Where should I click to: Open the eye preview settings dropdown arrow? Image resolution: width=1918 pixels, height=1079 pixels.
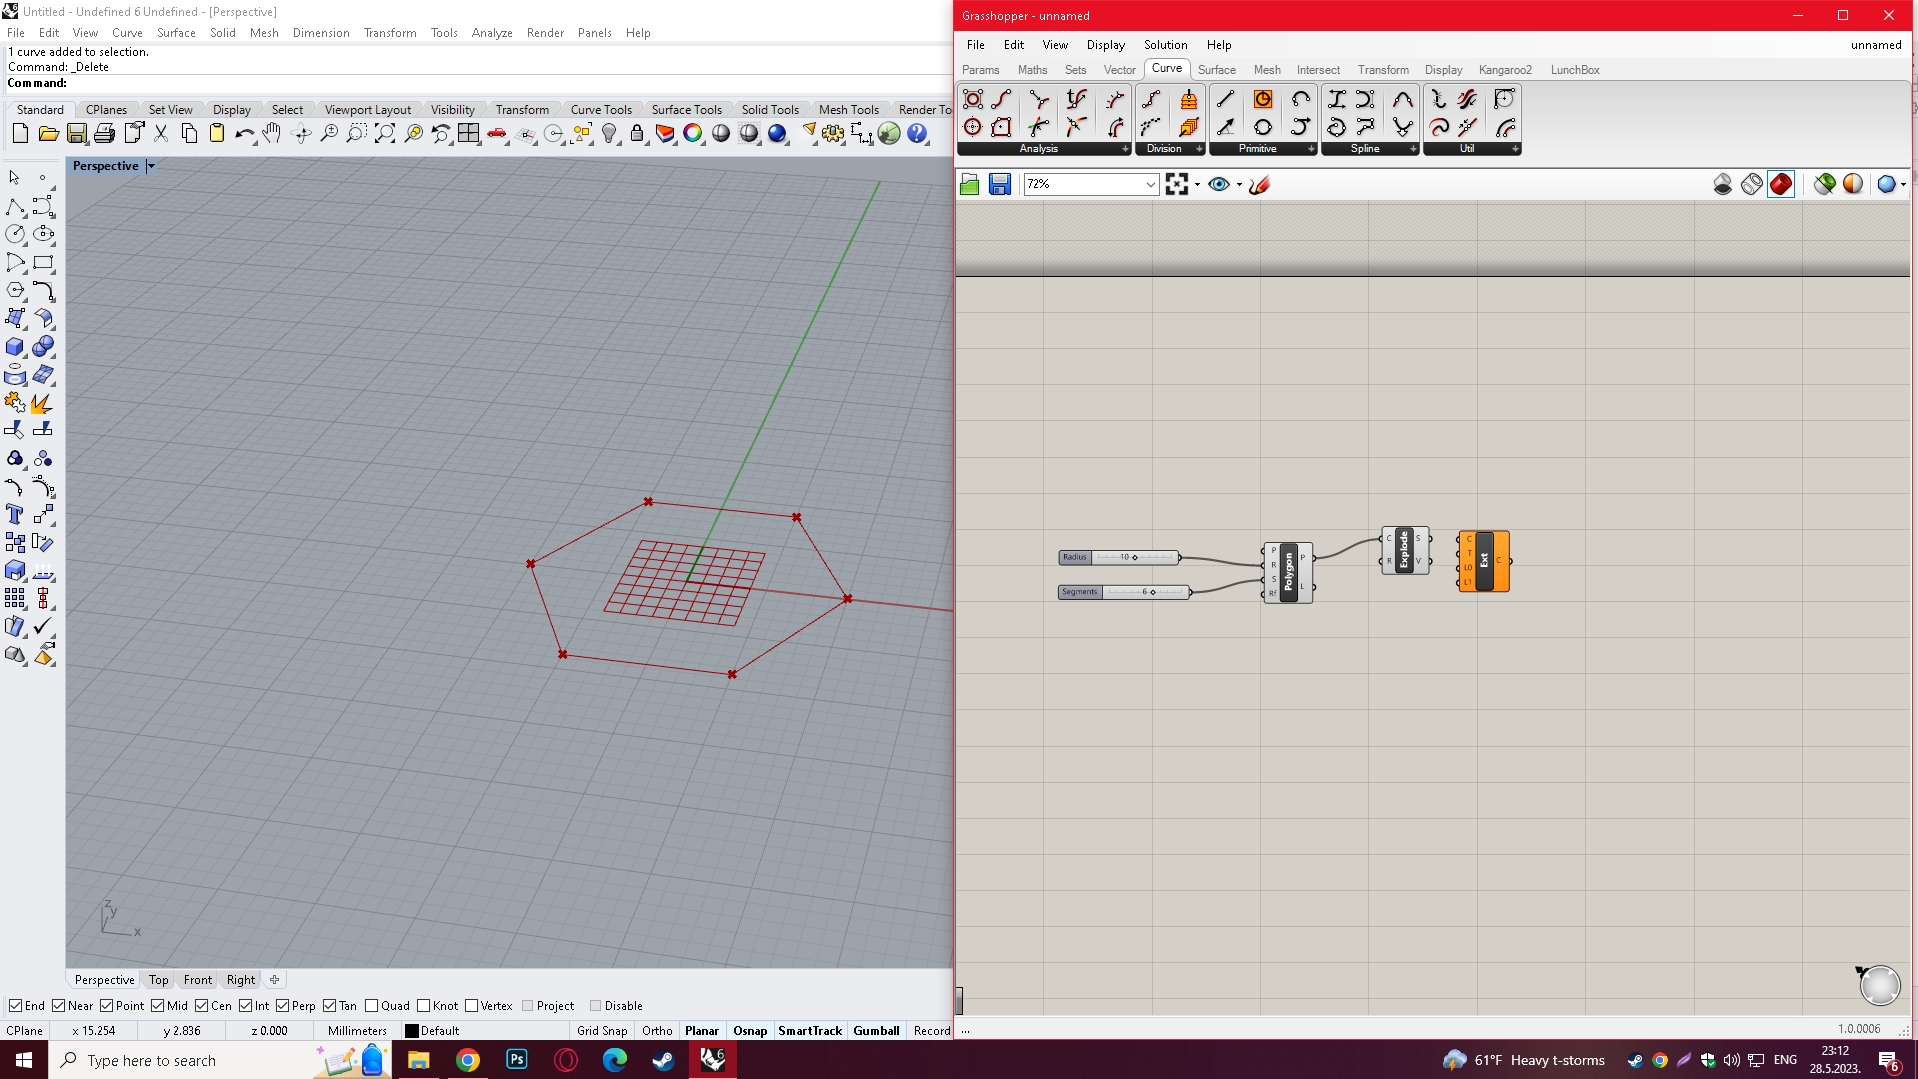tap(1239, 184)
